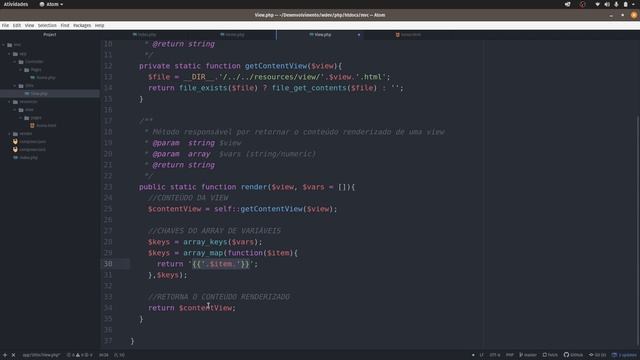Open composer.lock in the project tree
The image size is (640, 360).
click(x=33, y=150)
